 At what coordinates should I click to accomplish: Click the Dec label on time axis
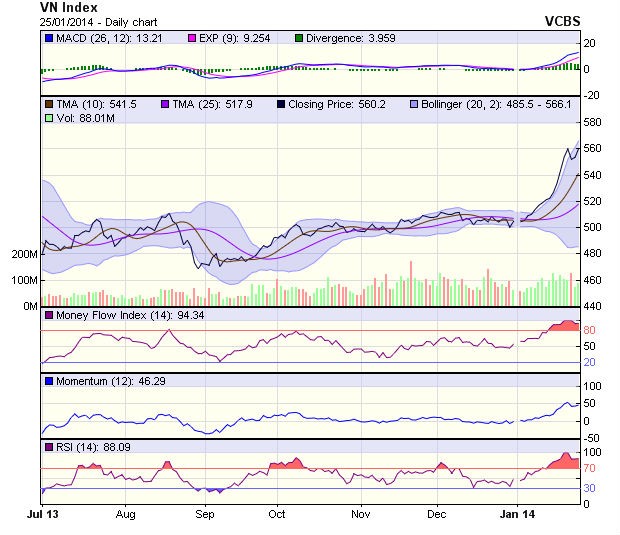coord(435,513)
